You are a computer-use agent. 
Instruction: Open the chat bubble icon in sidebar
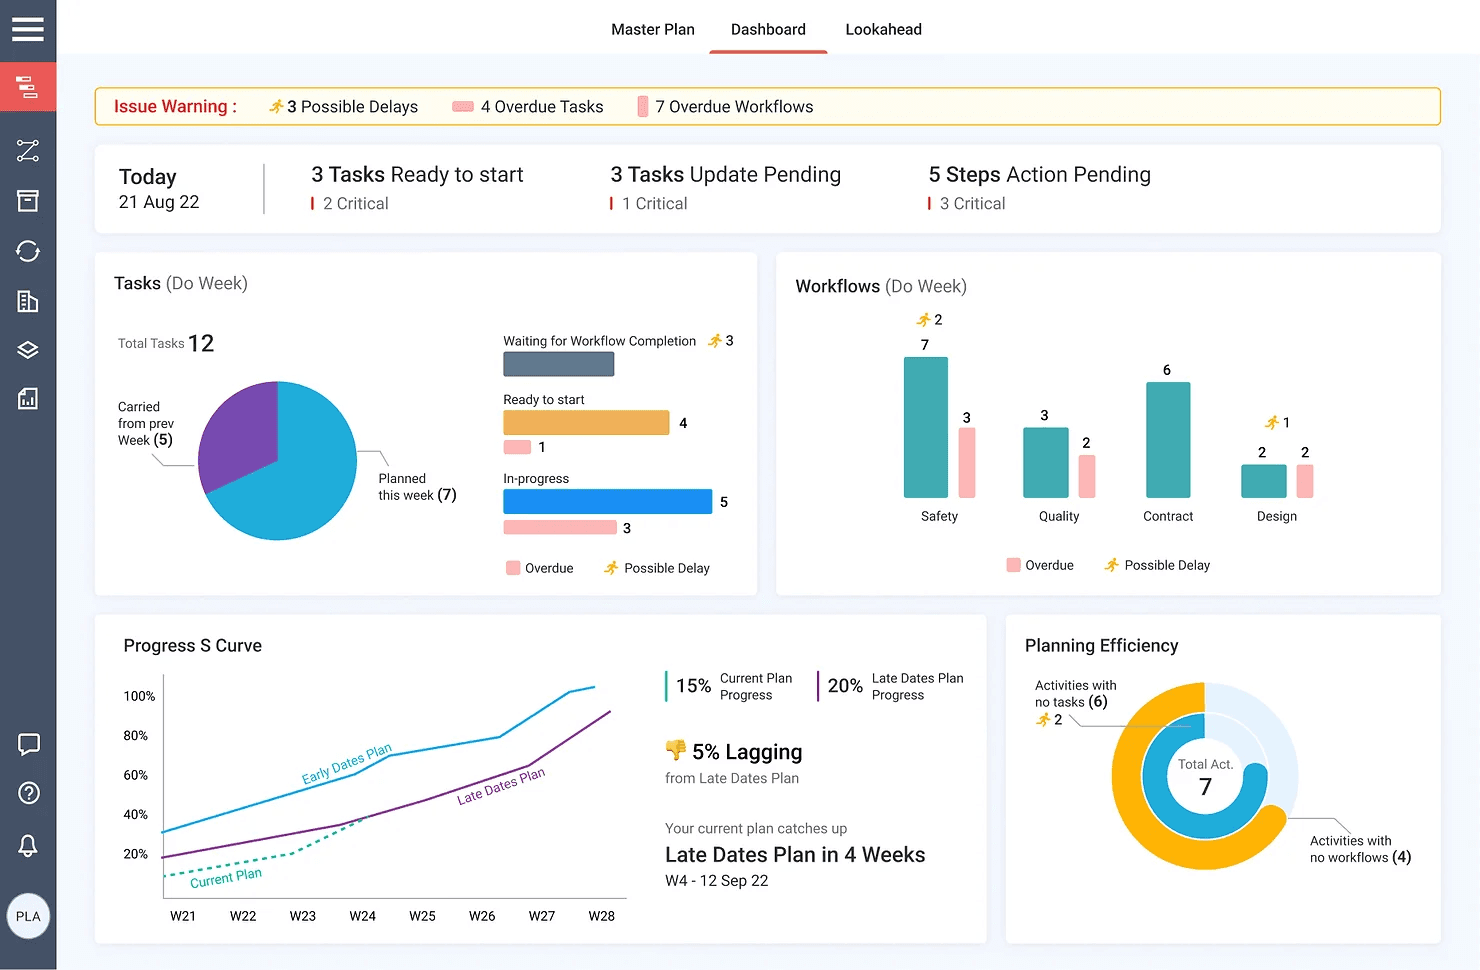tap(28, 744)
